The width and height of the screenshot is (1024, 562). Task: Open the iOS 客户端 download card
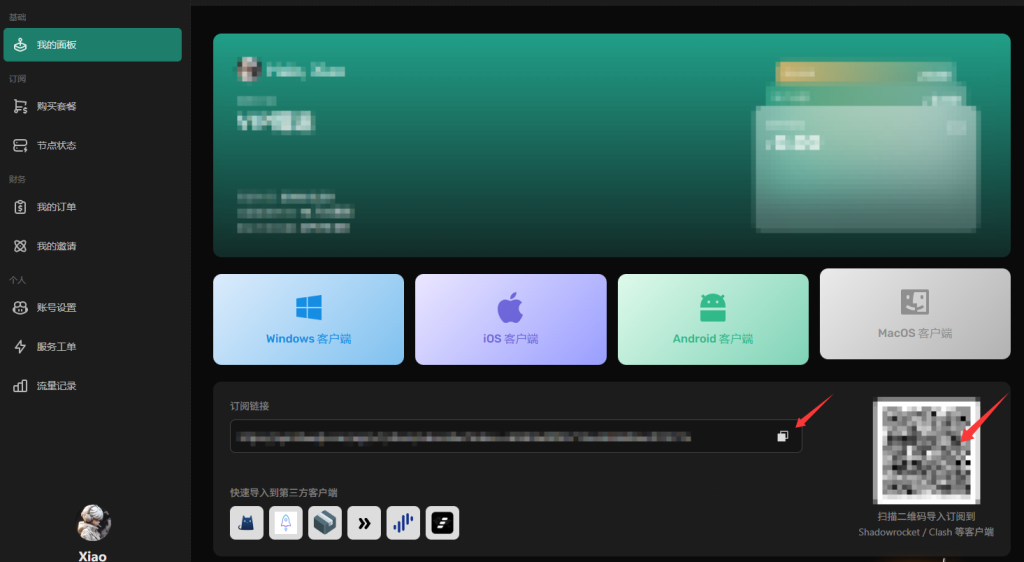pyautogui.click(x=511, y=319)
